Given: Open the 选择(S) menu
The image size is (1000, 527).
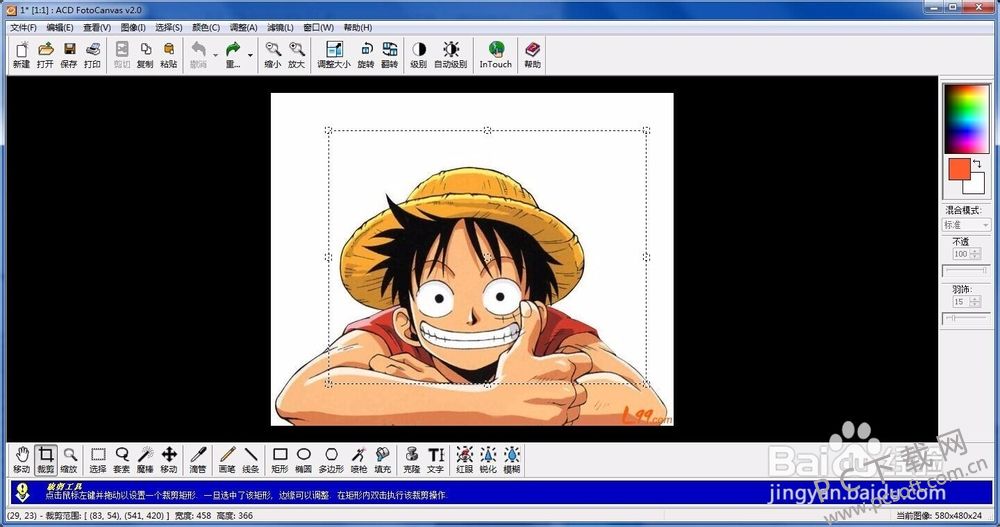Looking at the screenshot, I should point(168,27).
